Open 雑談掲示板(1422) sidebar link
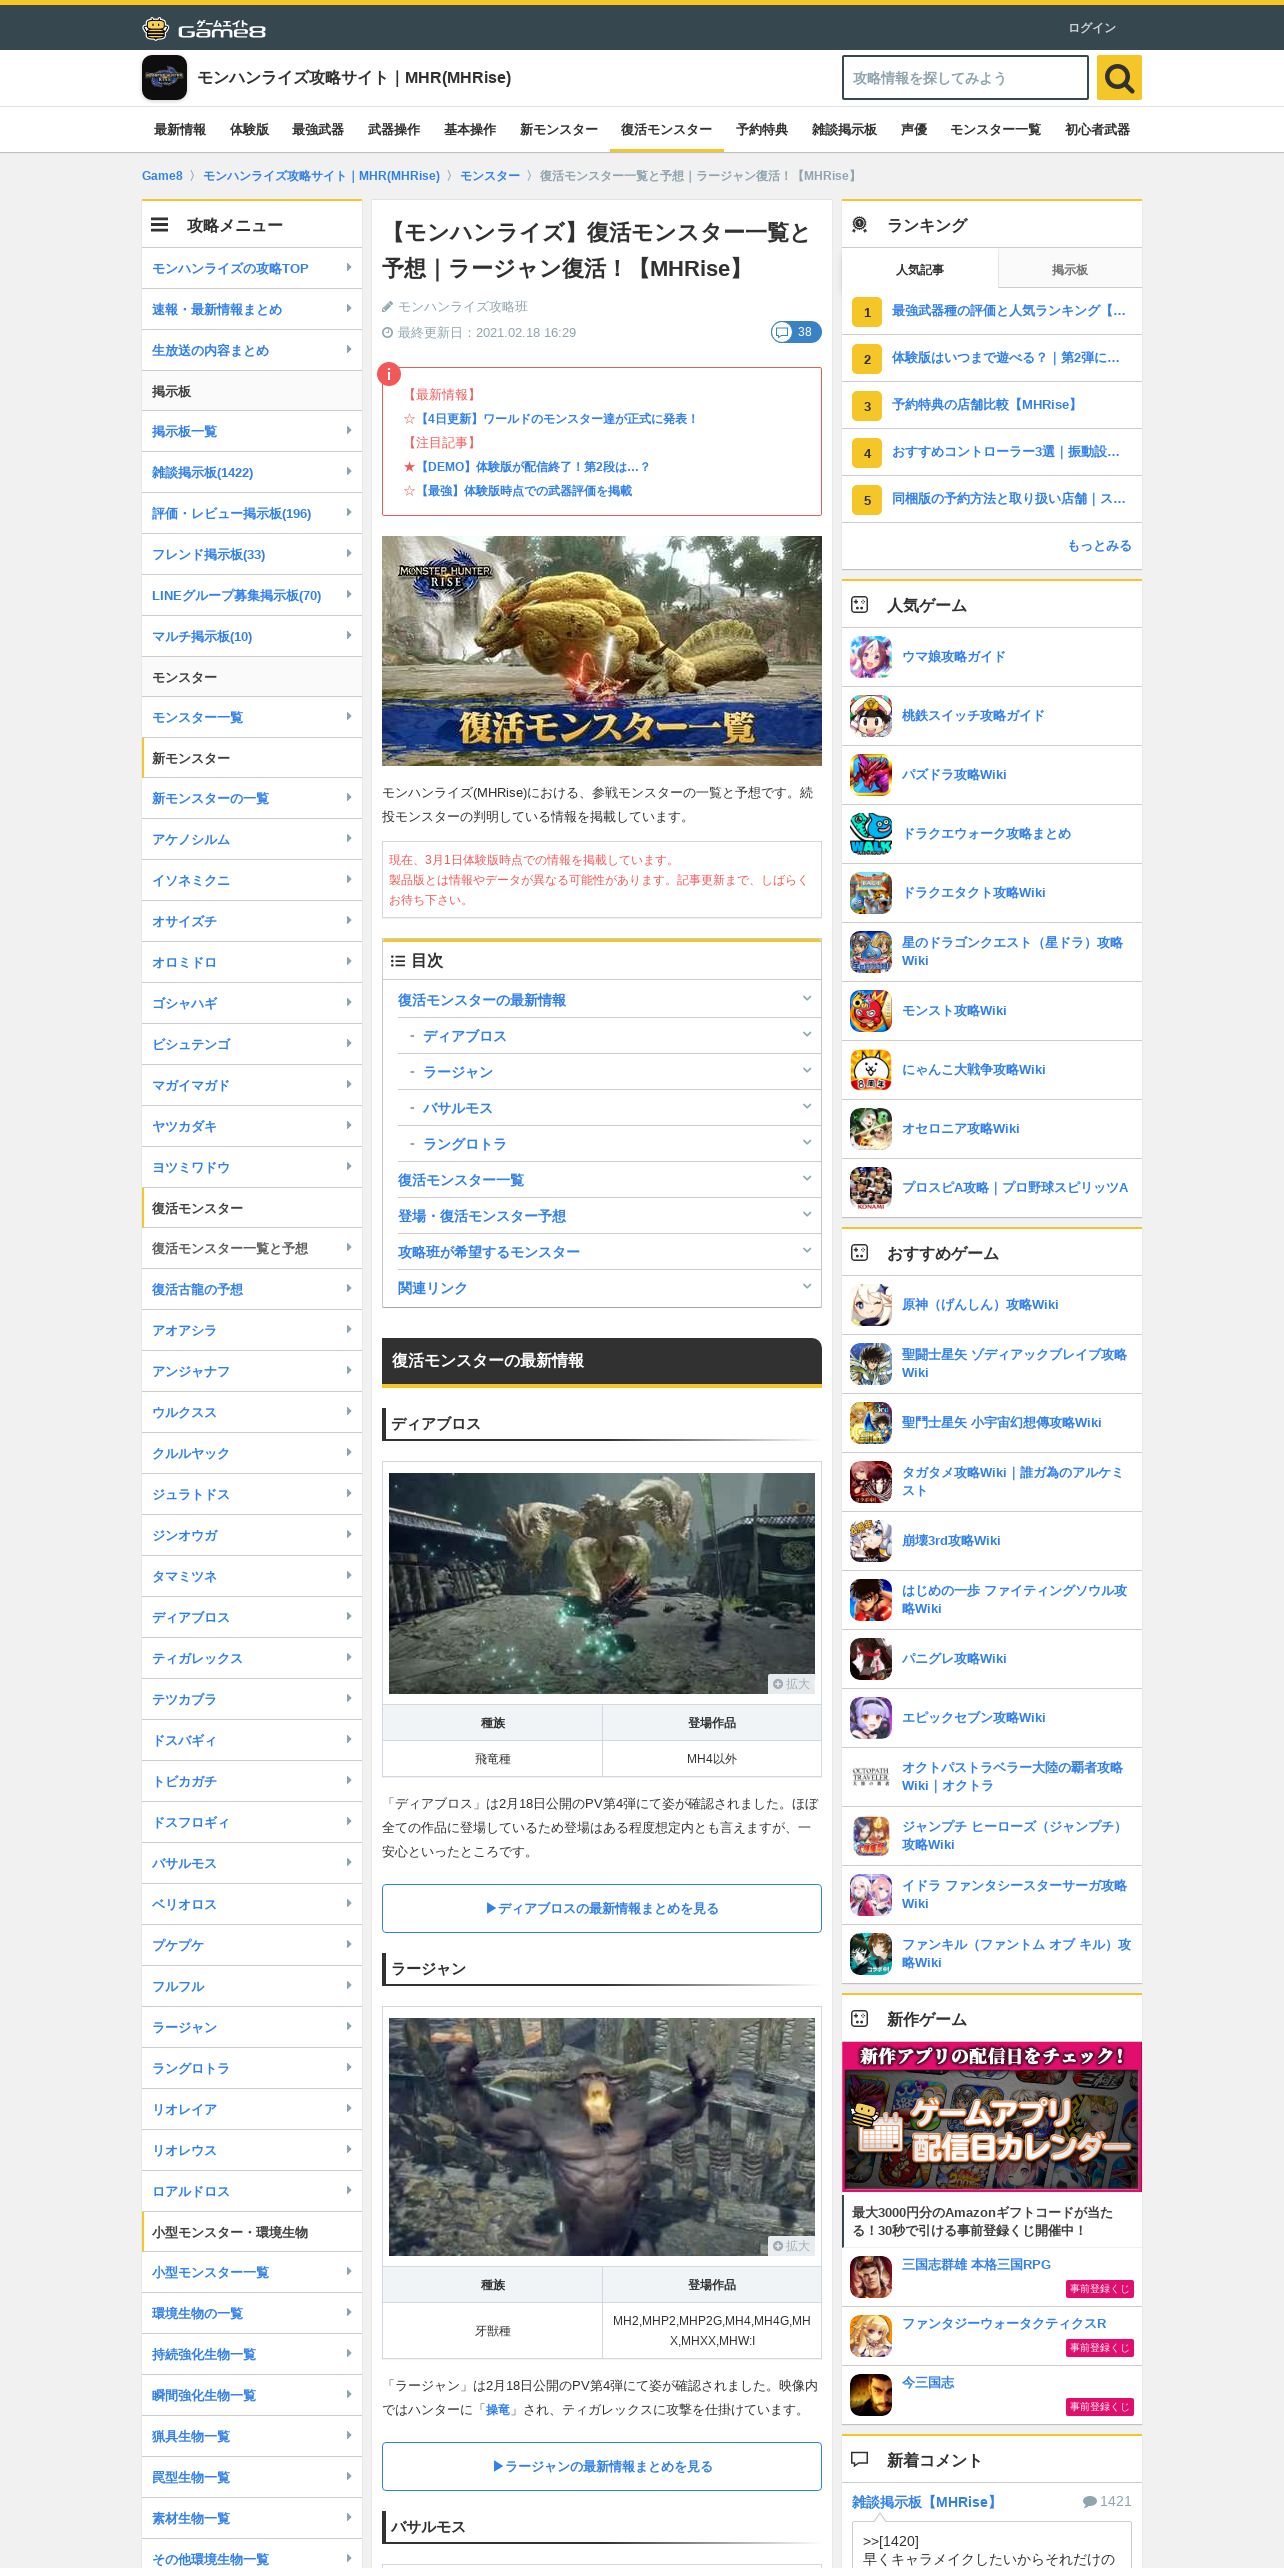1284x2568 pixels. pos(252,472)
